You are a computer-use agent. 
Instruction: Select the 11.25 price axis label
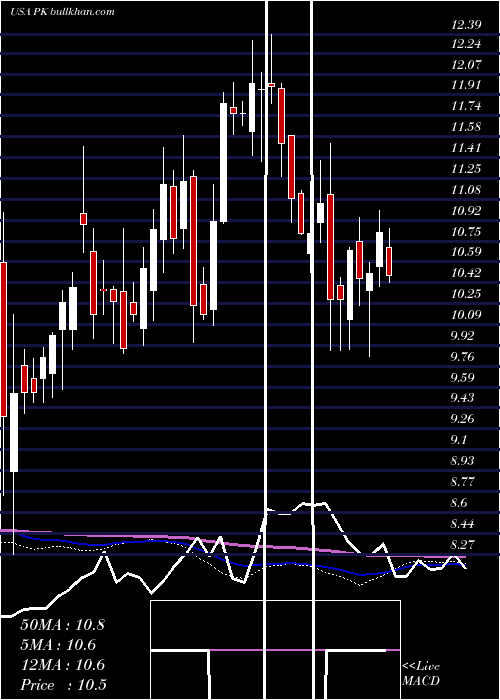(x=466, y=169)
